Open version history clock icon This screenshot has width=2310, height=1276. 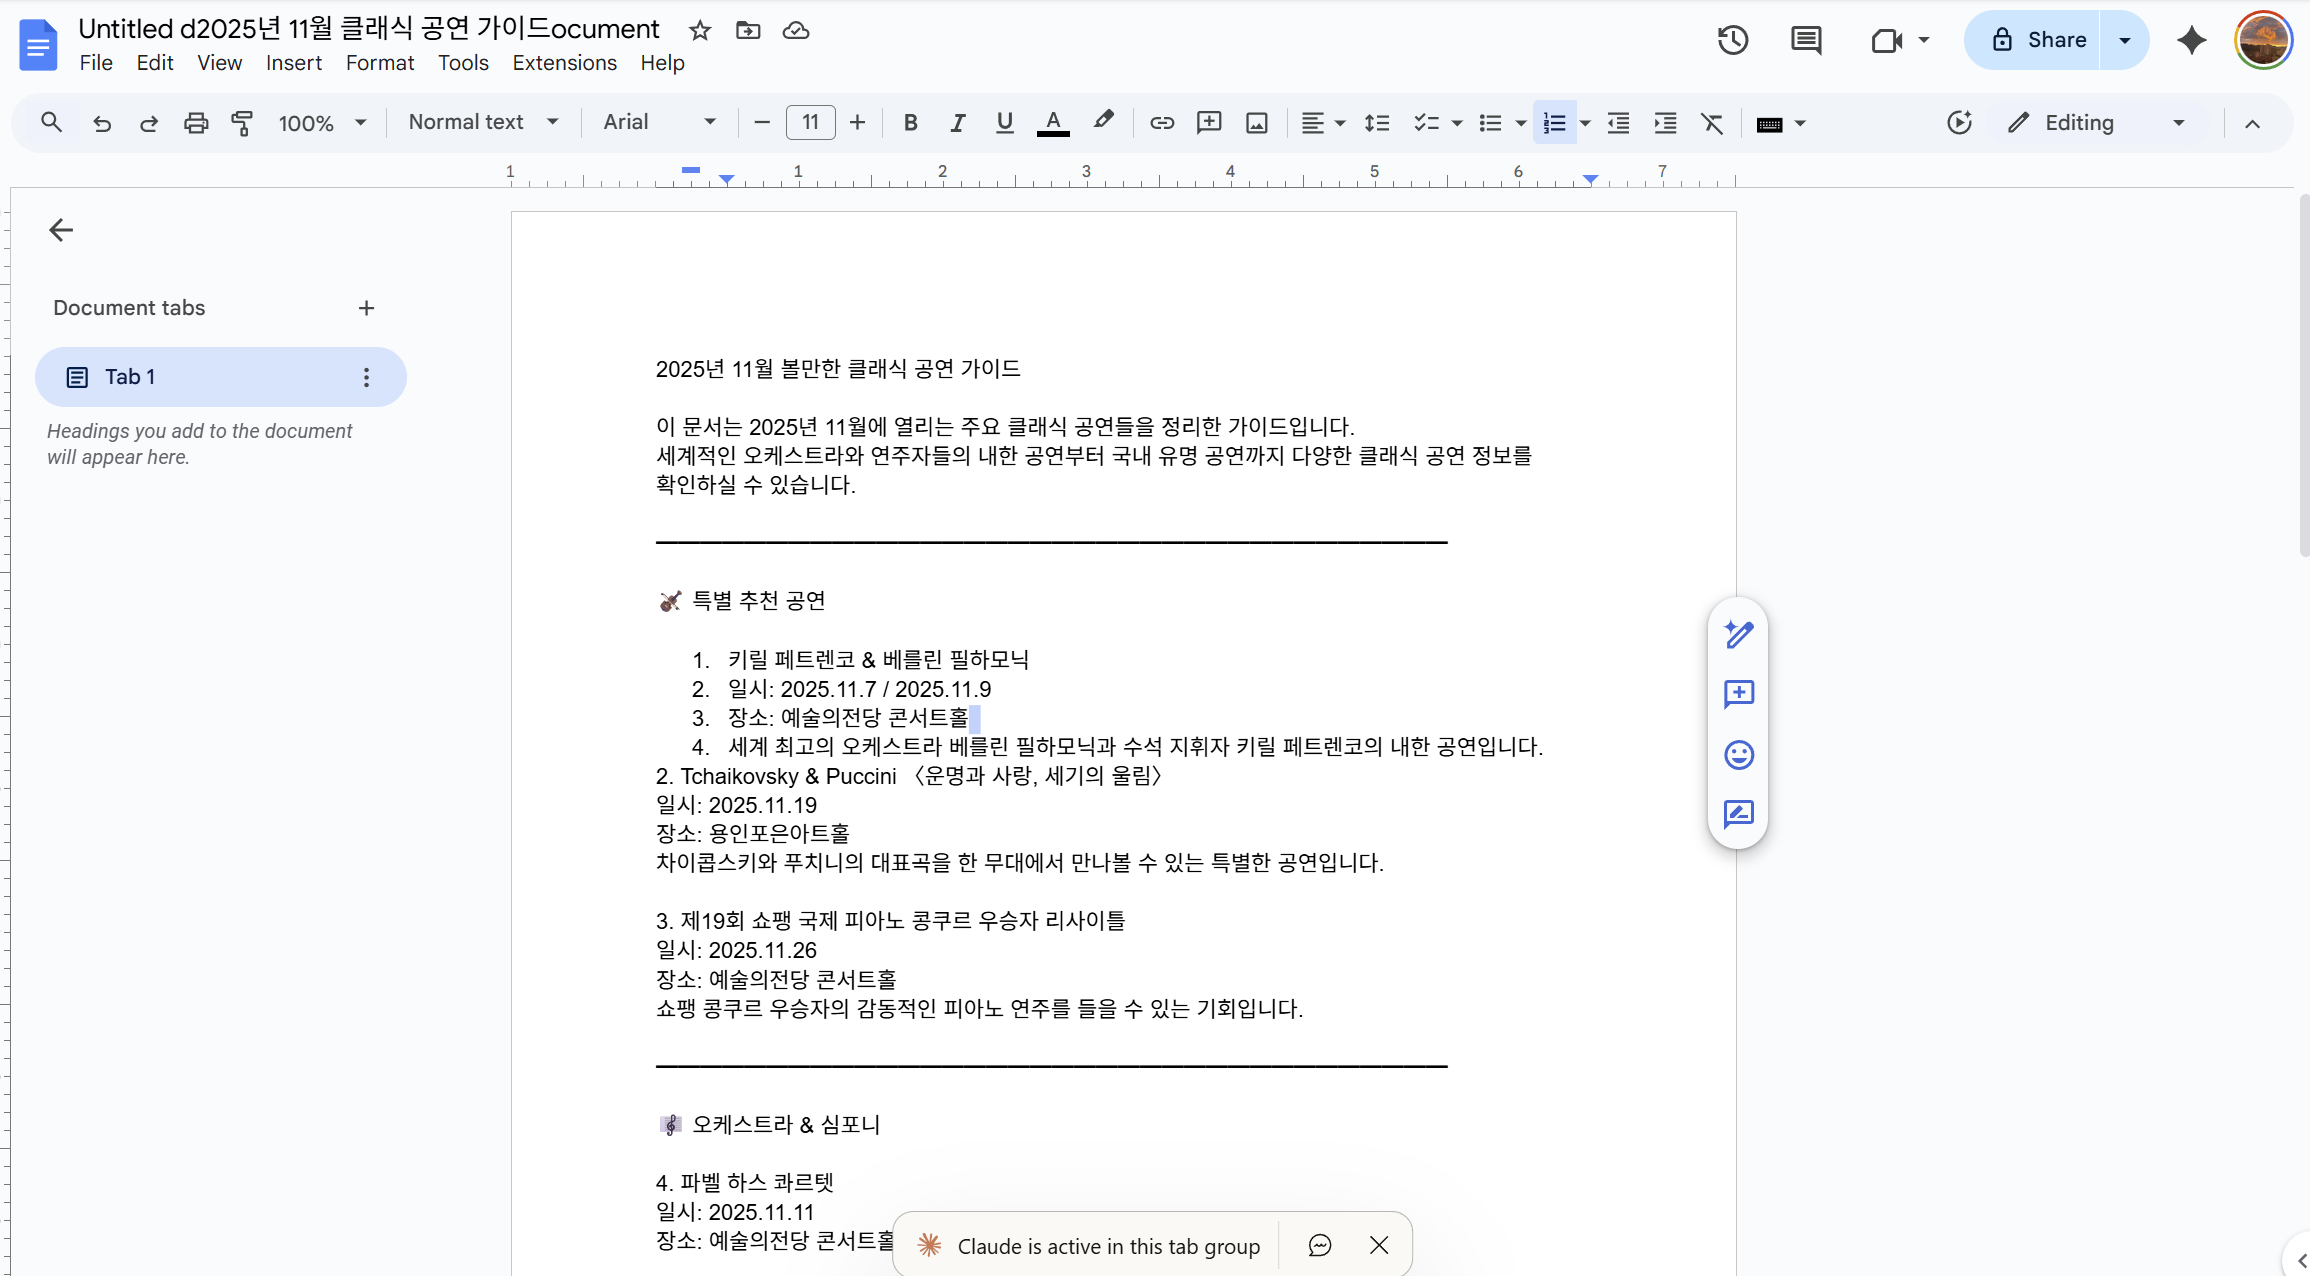[1732, 40]
